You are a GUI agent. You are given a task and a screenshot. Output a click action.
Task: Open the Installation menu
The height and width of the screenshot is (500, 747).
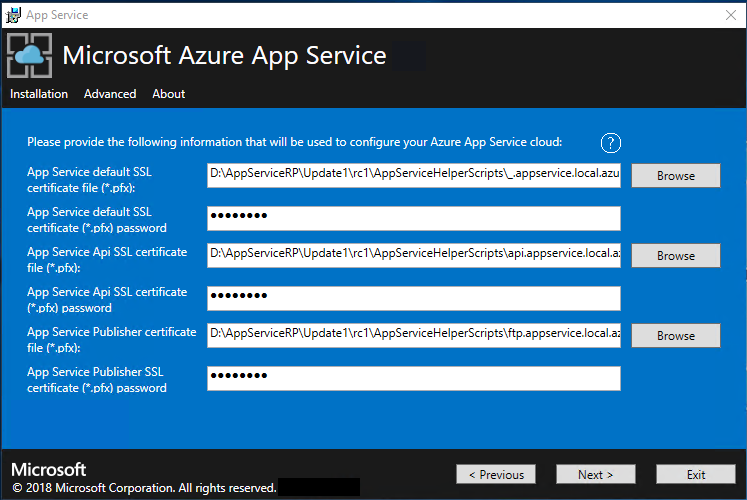click(x=39, y=94)
